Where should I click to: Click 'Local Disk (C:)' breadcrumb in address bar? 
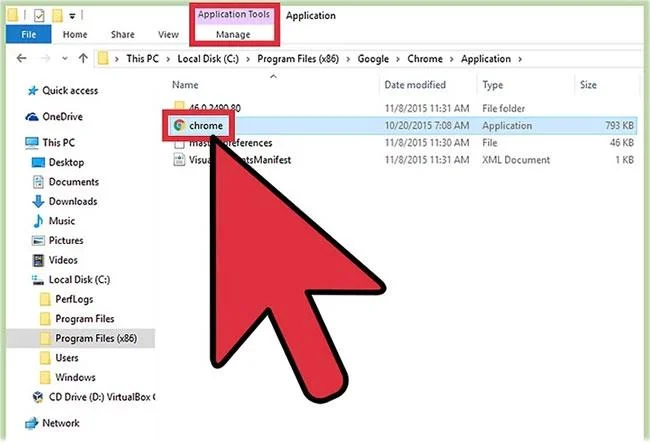pos(208,59)
